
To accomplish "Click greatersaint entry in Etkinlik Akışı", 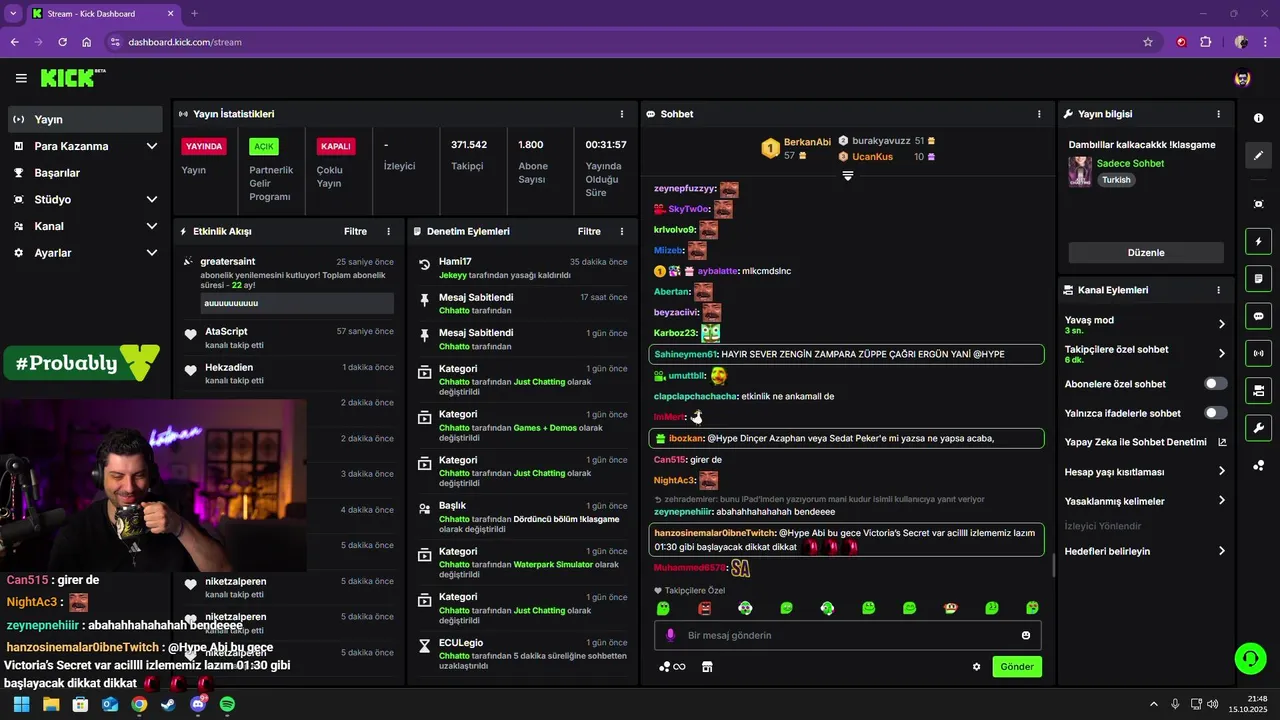I will [288, 283].
